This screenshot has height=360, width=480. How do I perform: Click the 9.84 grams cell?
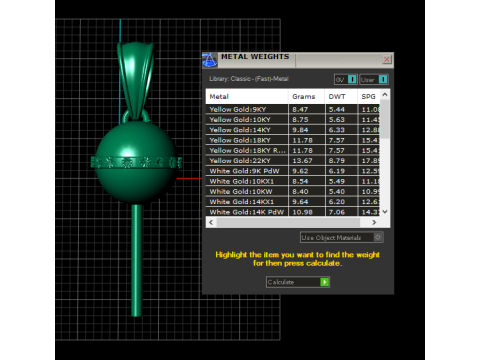click(x=306, y=130)
